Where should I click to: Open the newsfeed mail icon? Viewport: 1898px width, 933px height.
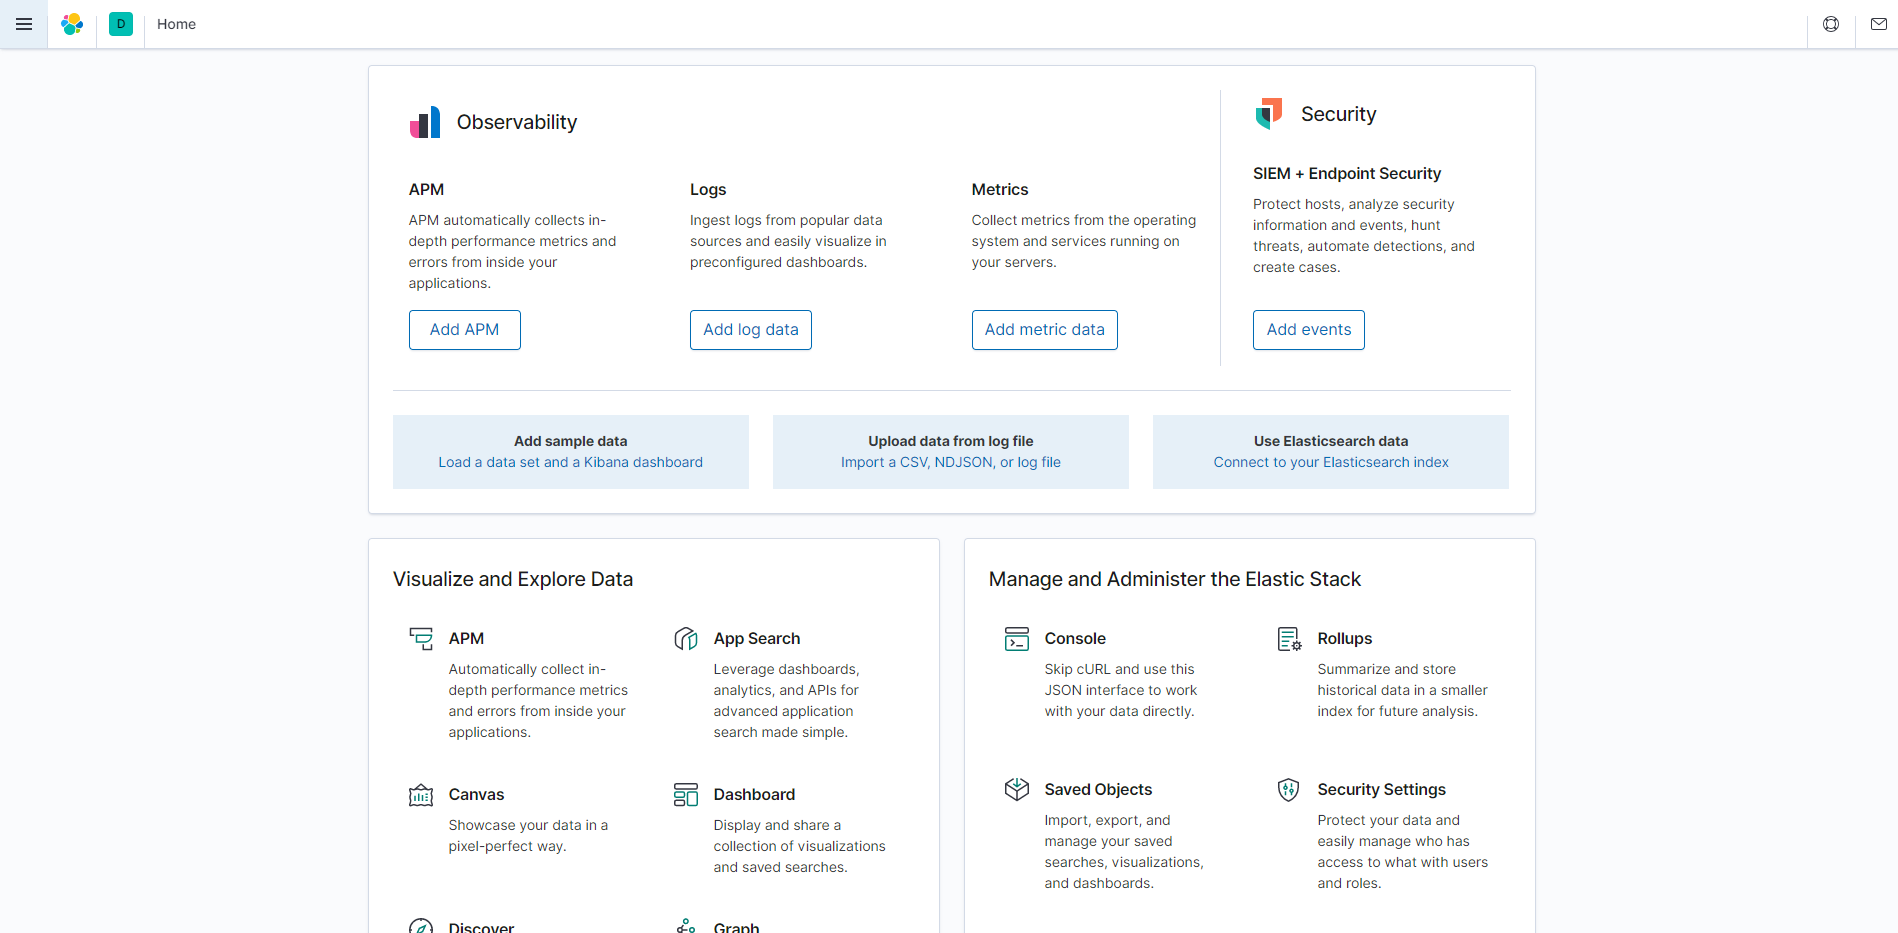point(1879,24)
